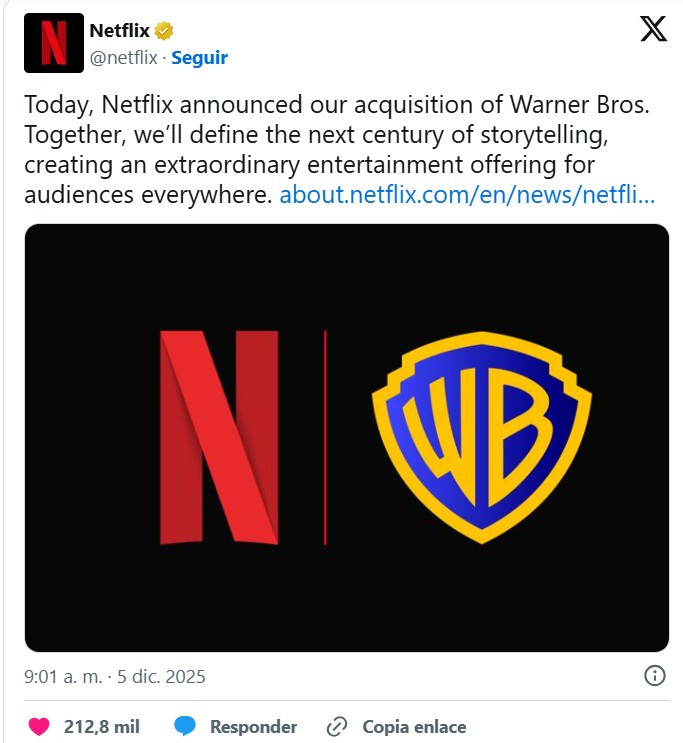Open the @netflix handle

point(123,58)
